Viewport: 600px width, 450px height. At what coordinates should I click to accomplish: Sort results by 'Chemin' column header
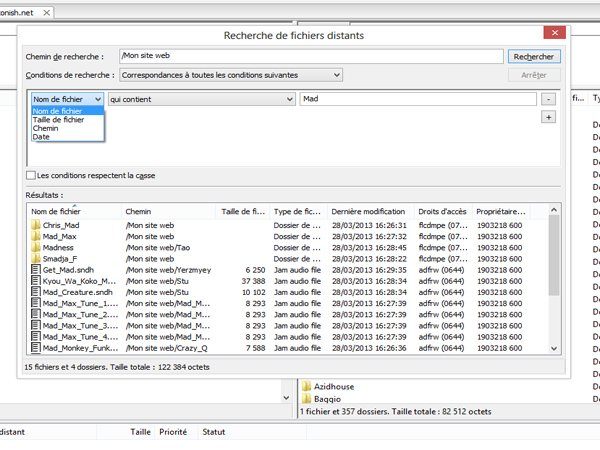click(x=168, y=211)
